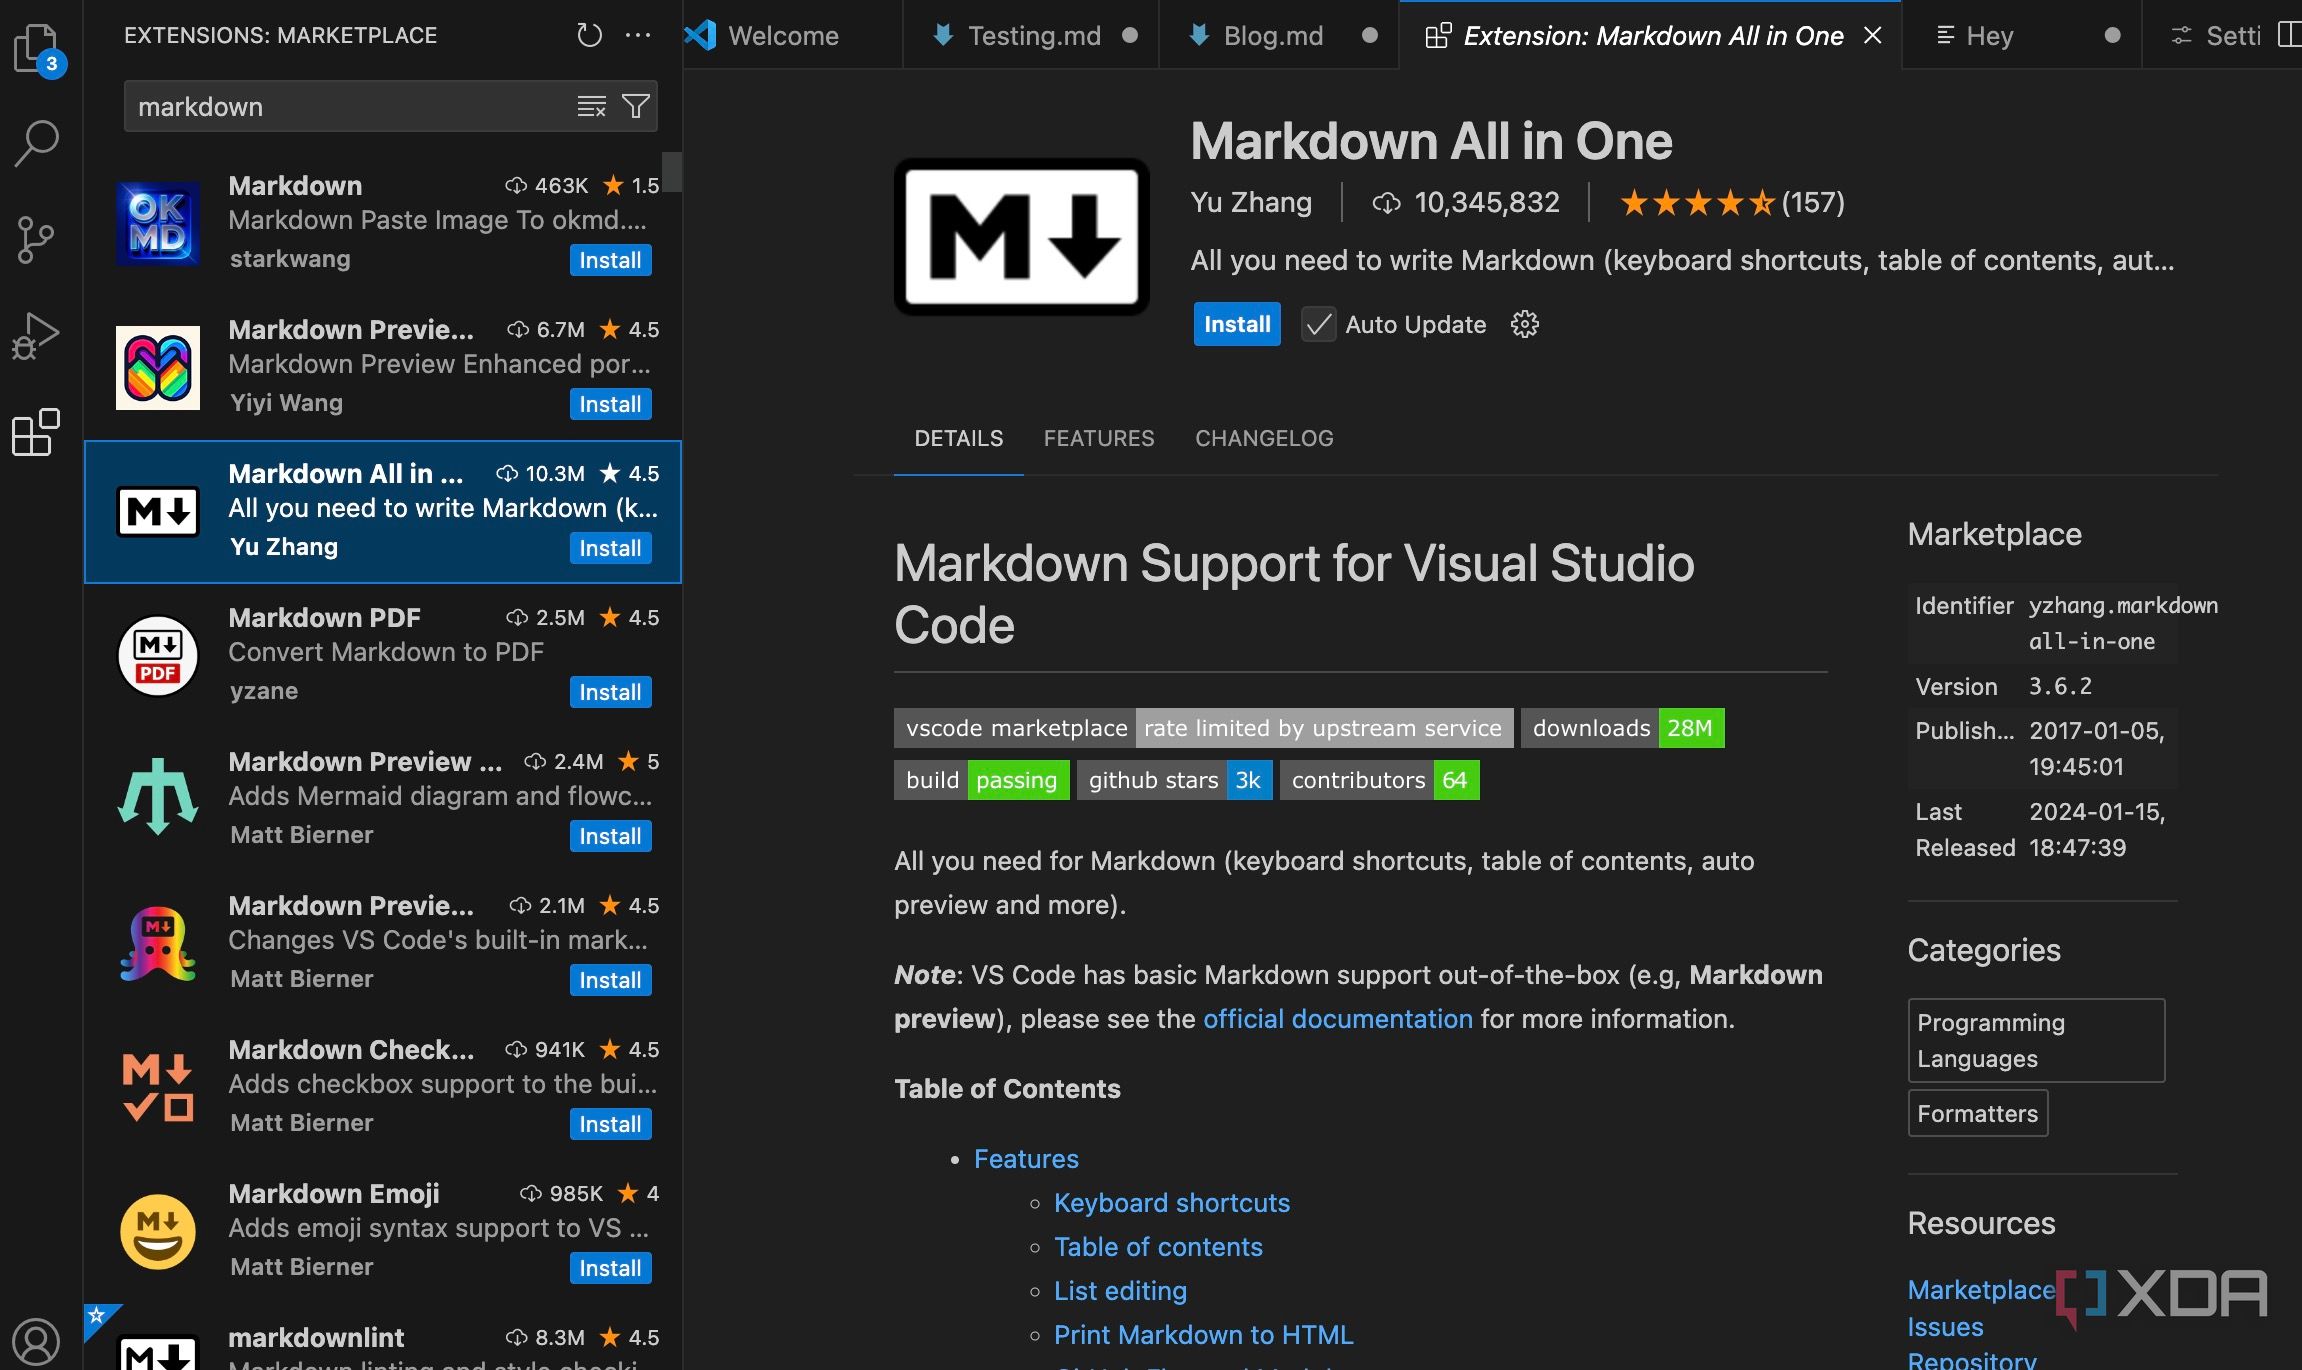2302x1370 pixels.
Task: Open the Accounts icon in activity bar
Action: 37,1340
